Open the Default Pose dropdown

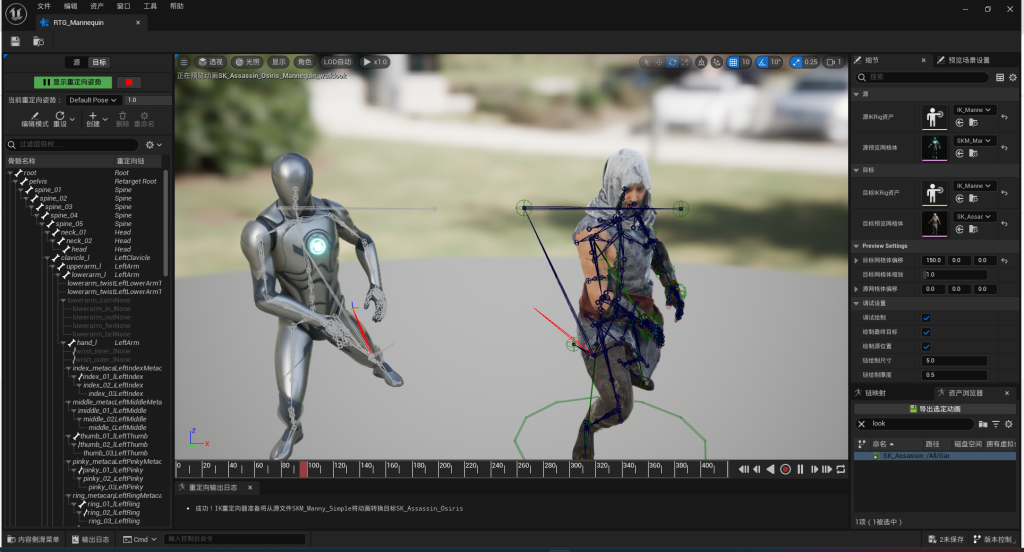tap(93, 100)
